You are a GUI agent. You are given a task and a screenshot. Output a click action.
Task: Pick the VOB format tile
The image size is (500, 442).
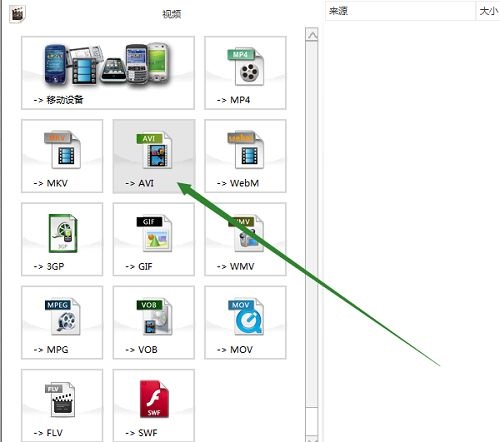pyautogui.click(x=154, y=322)
